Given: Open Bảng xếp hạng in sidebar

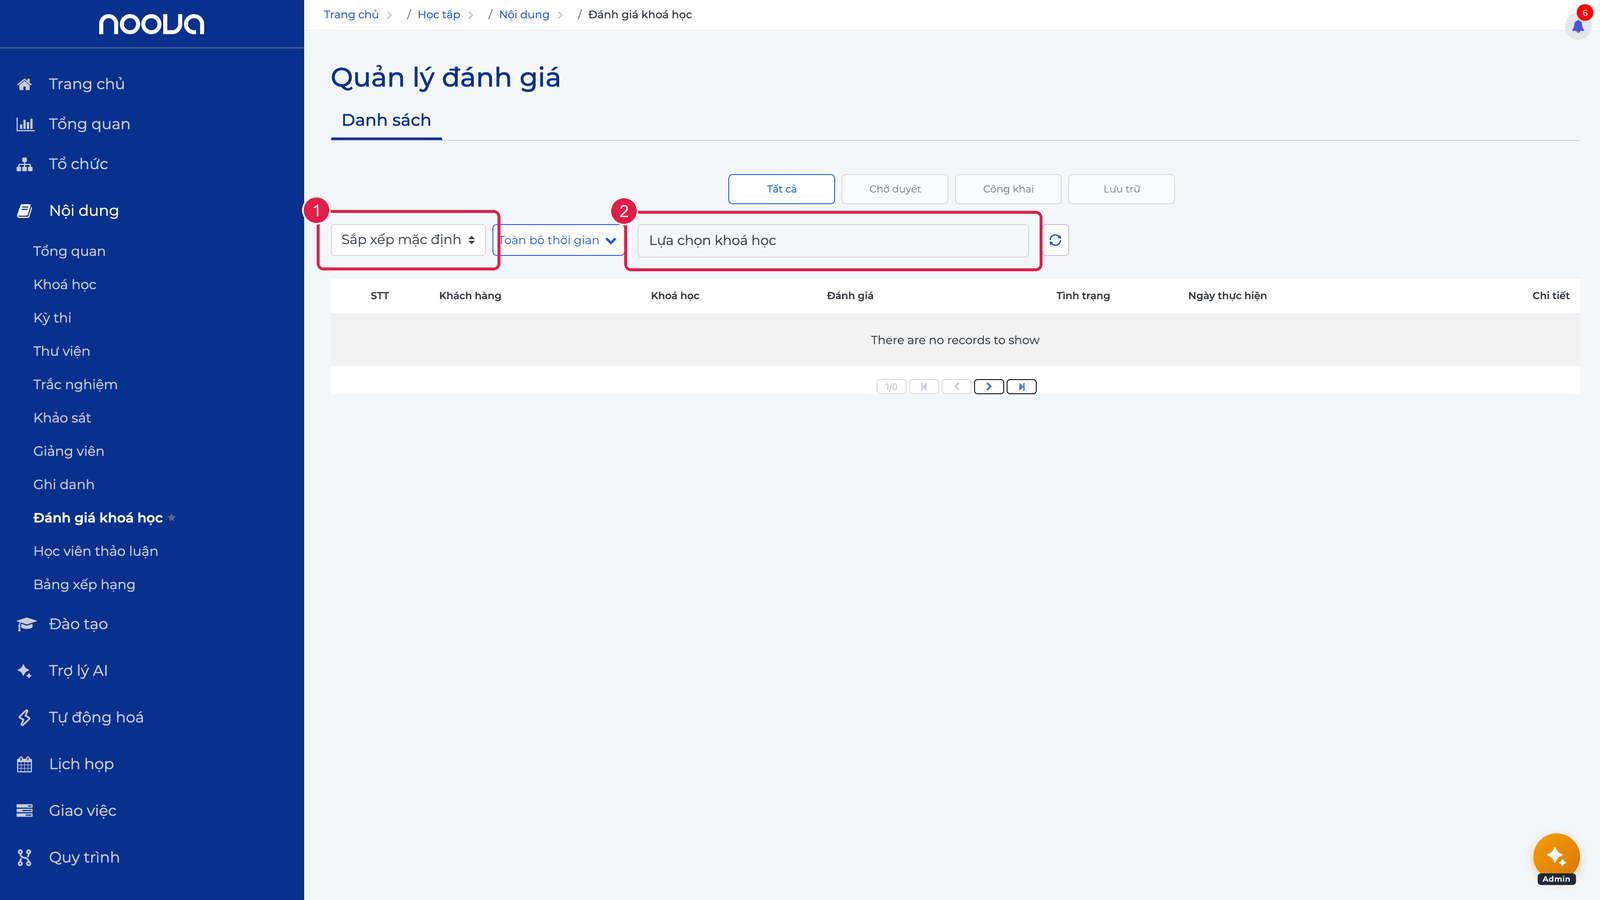Looking at the screenshot, I should coord(84,585).
